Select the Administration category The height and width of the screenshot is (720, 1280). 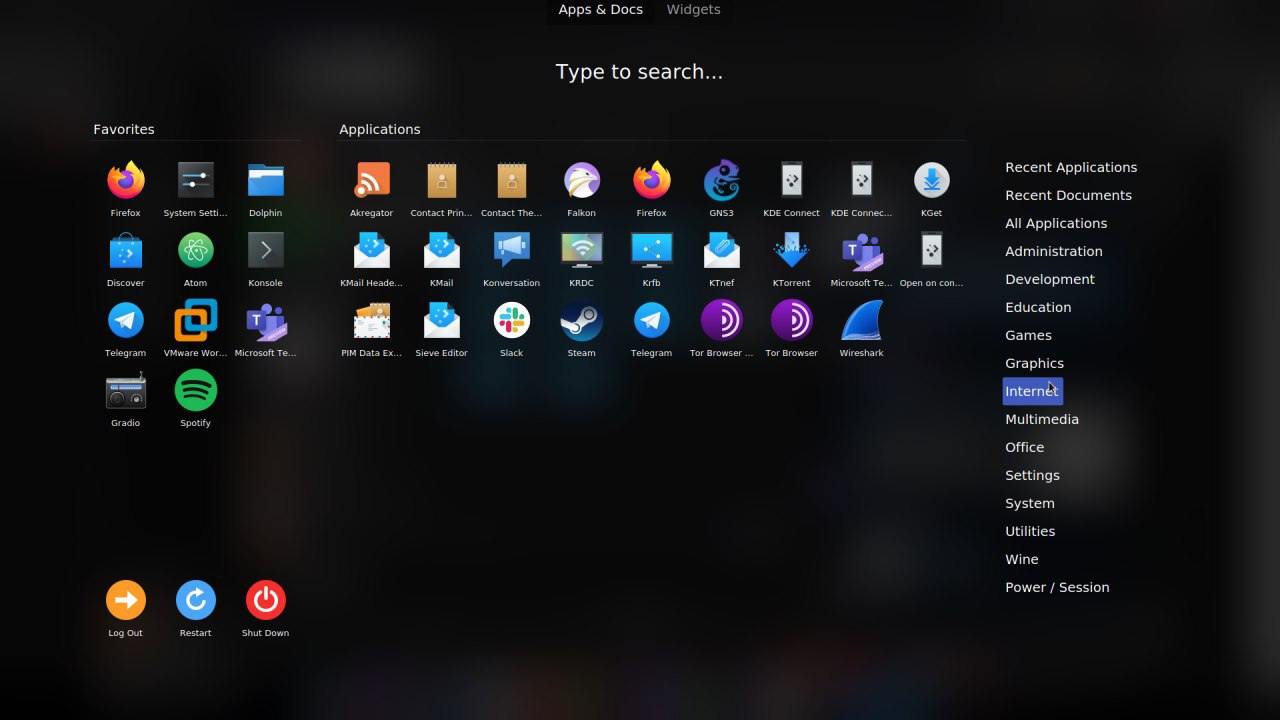click(x=1054, y=251)
